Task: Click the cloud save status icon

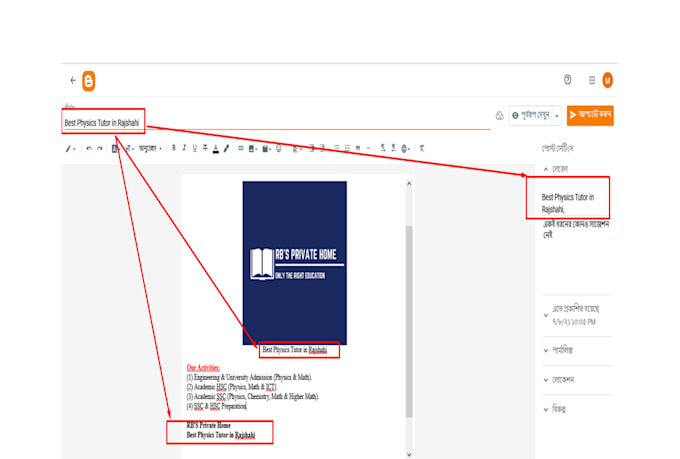Action: 500,115
